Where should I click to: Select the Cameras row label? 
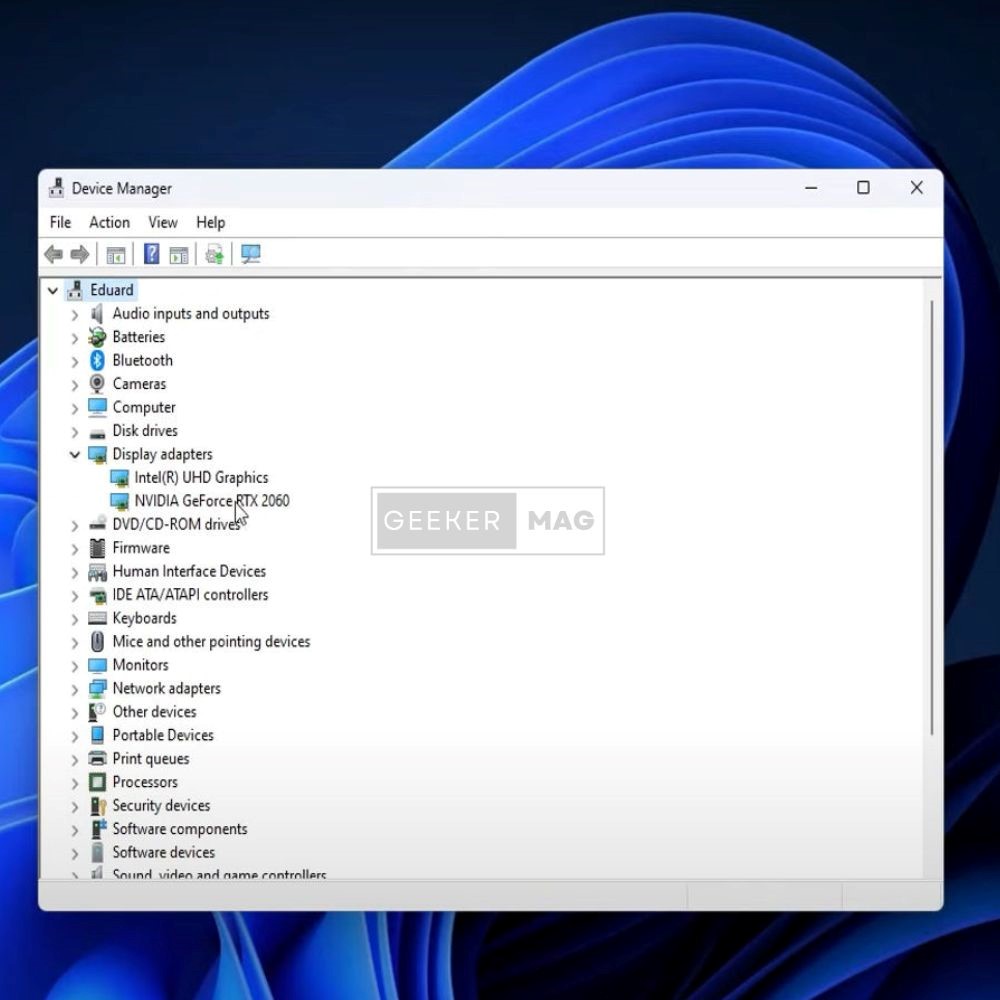(x=140, y=384)
